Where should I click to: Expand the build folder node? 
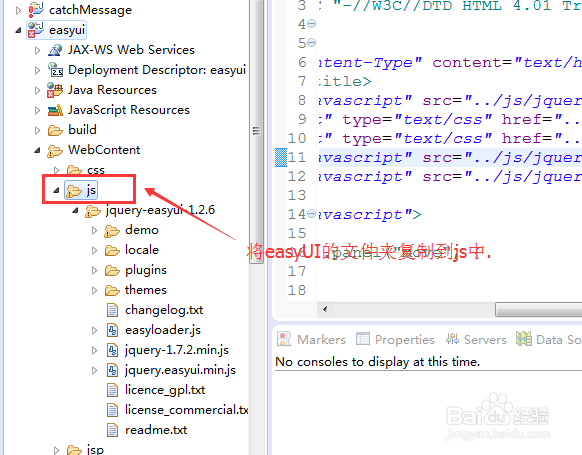click(37, 130)
